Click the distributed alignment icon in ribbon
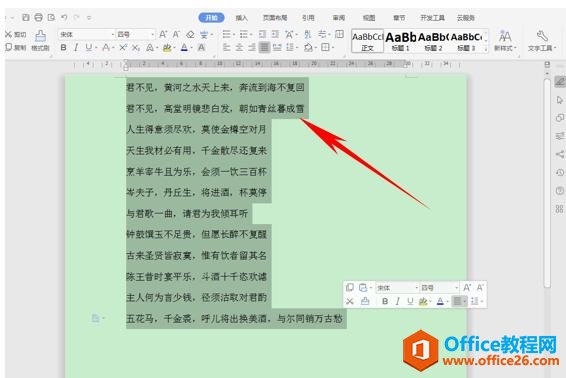 [277, 47]
